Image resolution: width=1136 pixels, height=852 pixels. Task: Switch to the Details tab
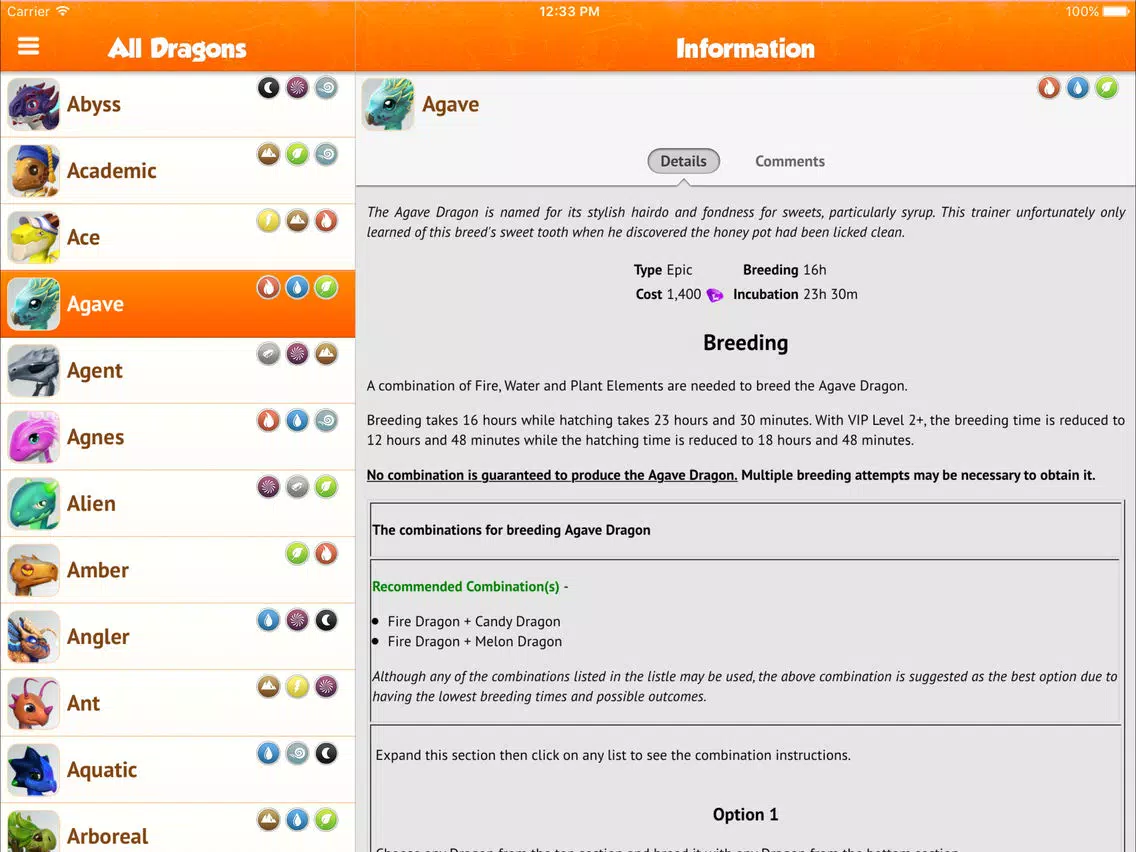683,161
